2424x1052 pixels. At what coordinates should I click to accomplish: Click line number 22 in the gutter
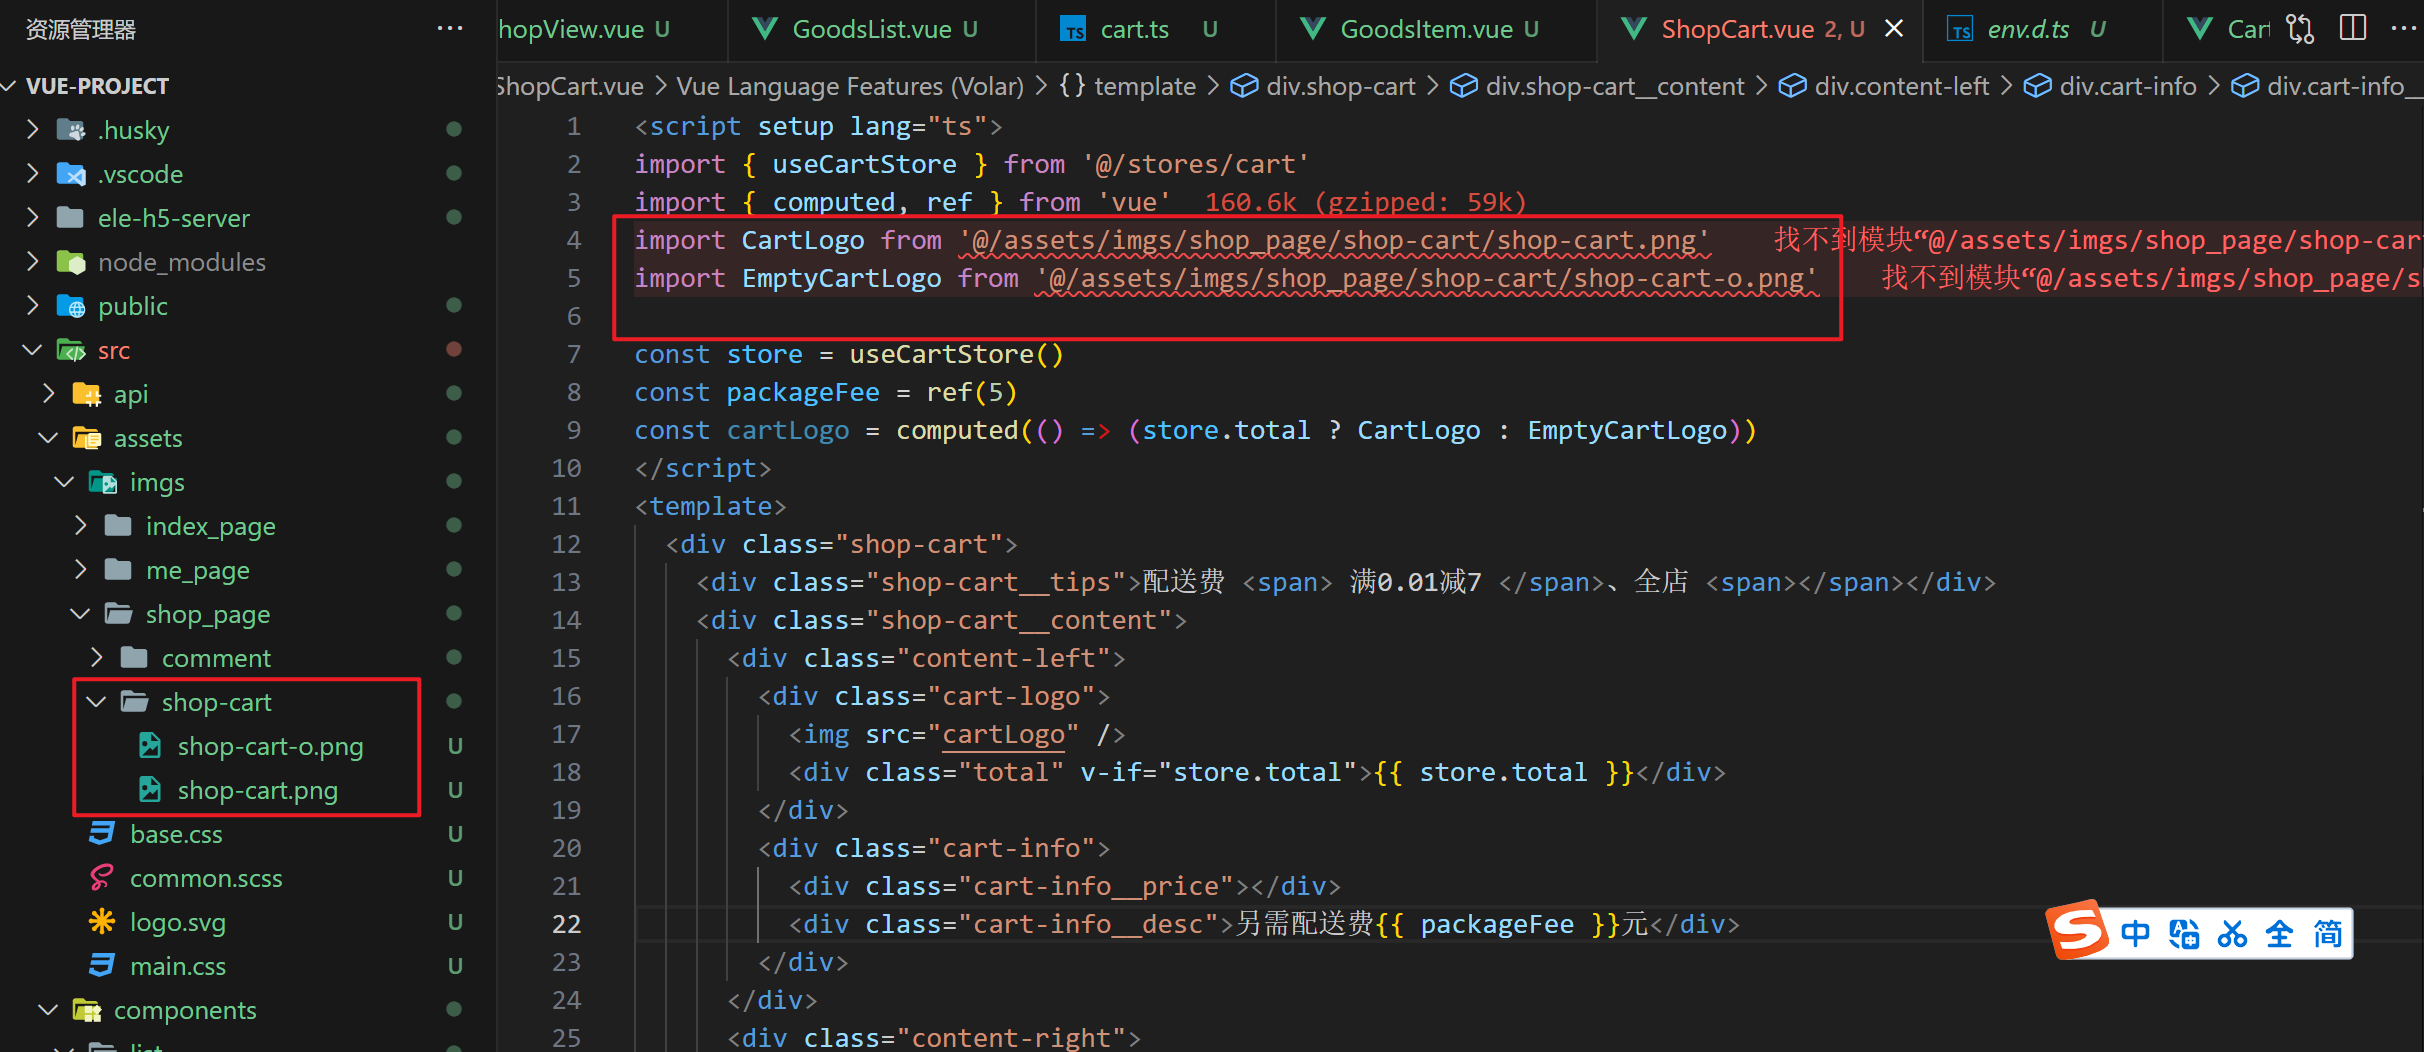point(566,924)
